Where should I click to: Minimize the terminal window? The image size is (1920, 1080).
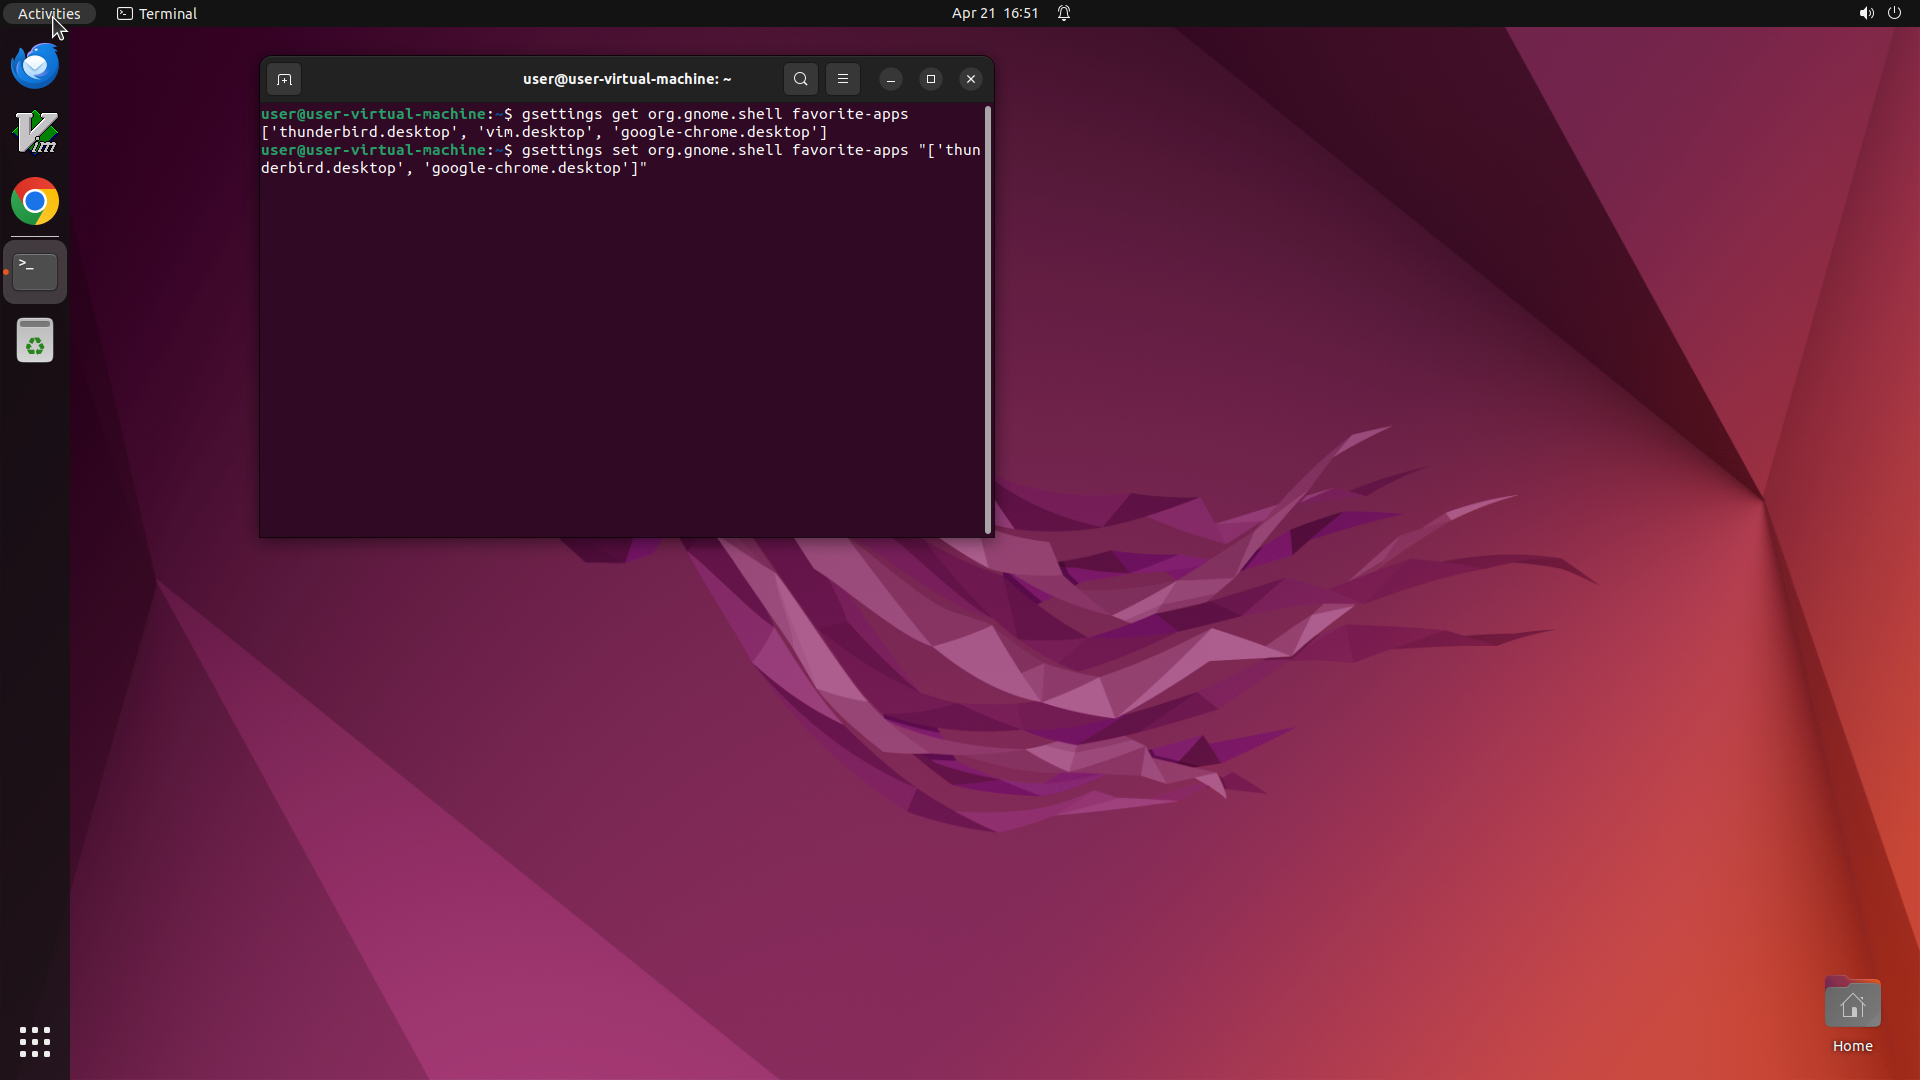891,79
